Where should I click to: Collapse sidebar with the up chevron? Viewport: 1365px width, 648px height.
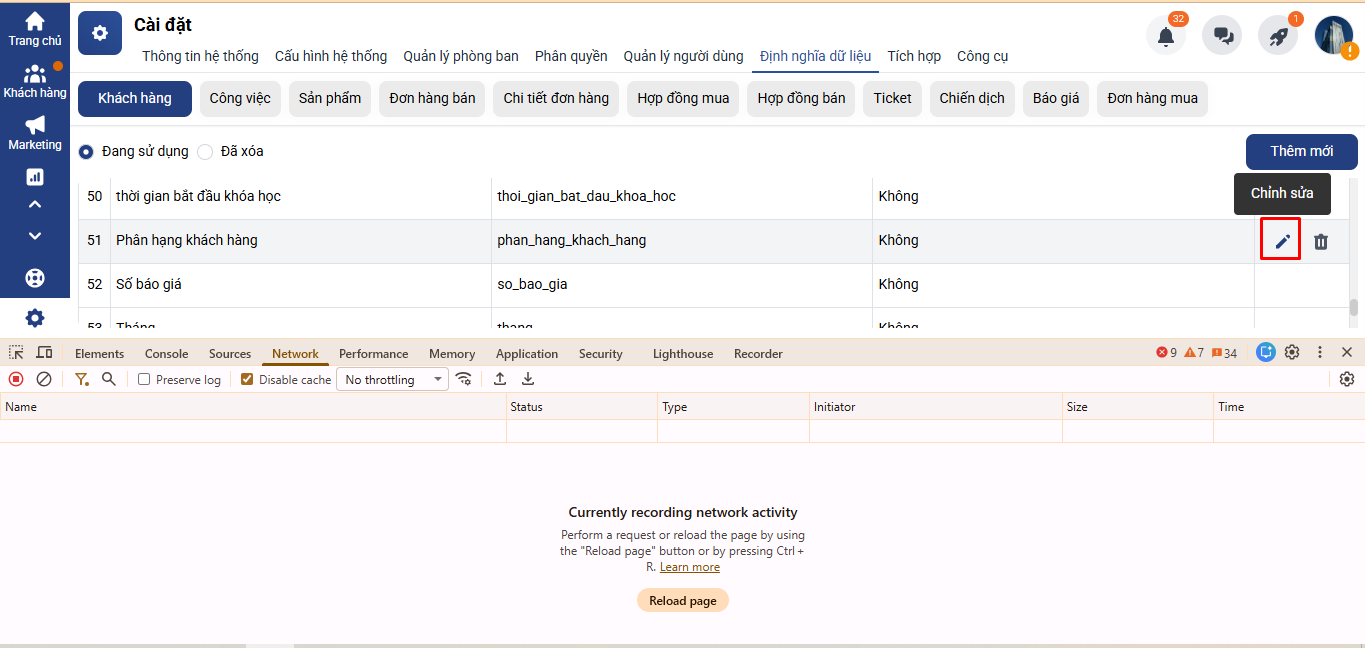click(x=35, y=205)
